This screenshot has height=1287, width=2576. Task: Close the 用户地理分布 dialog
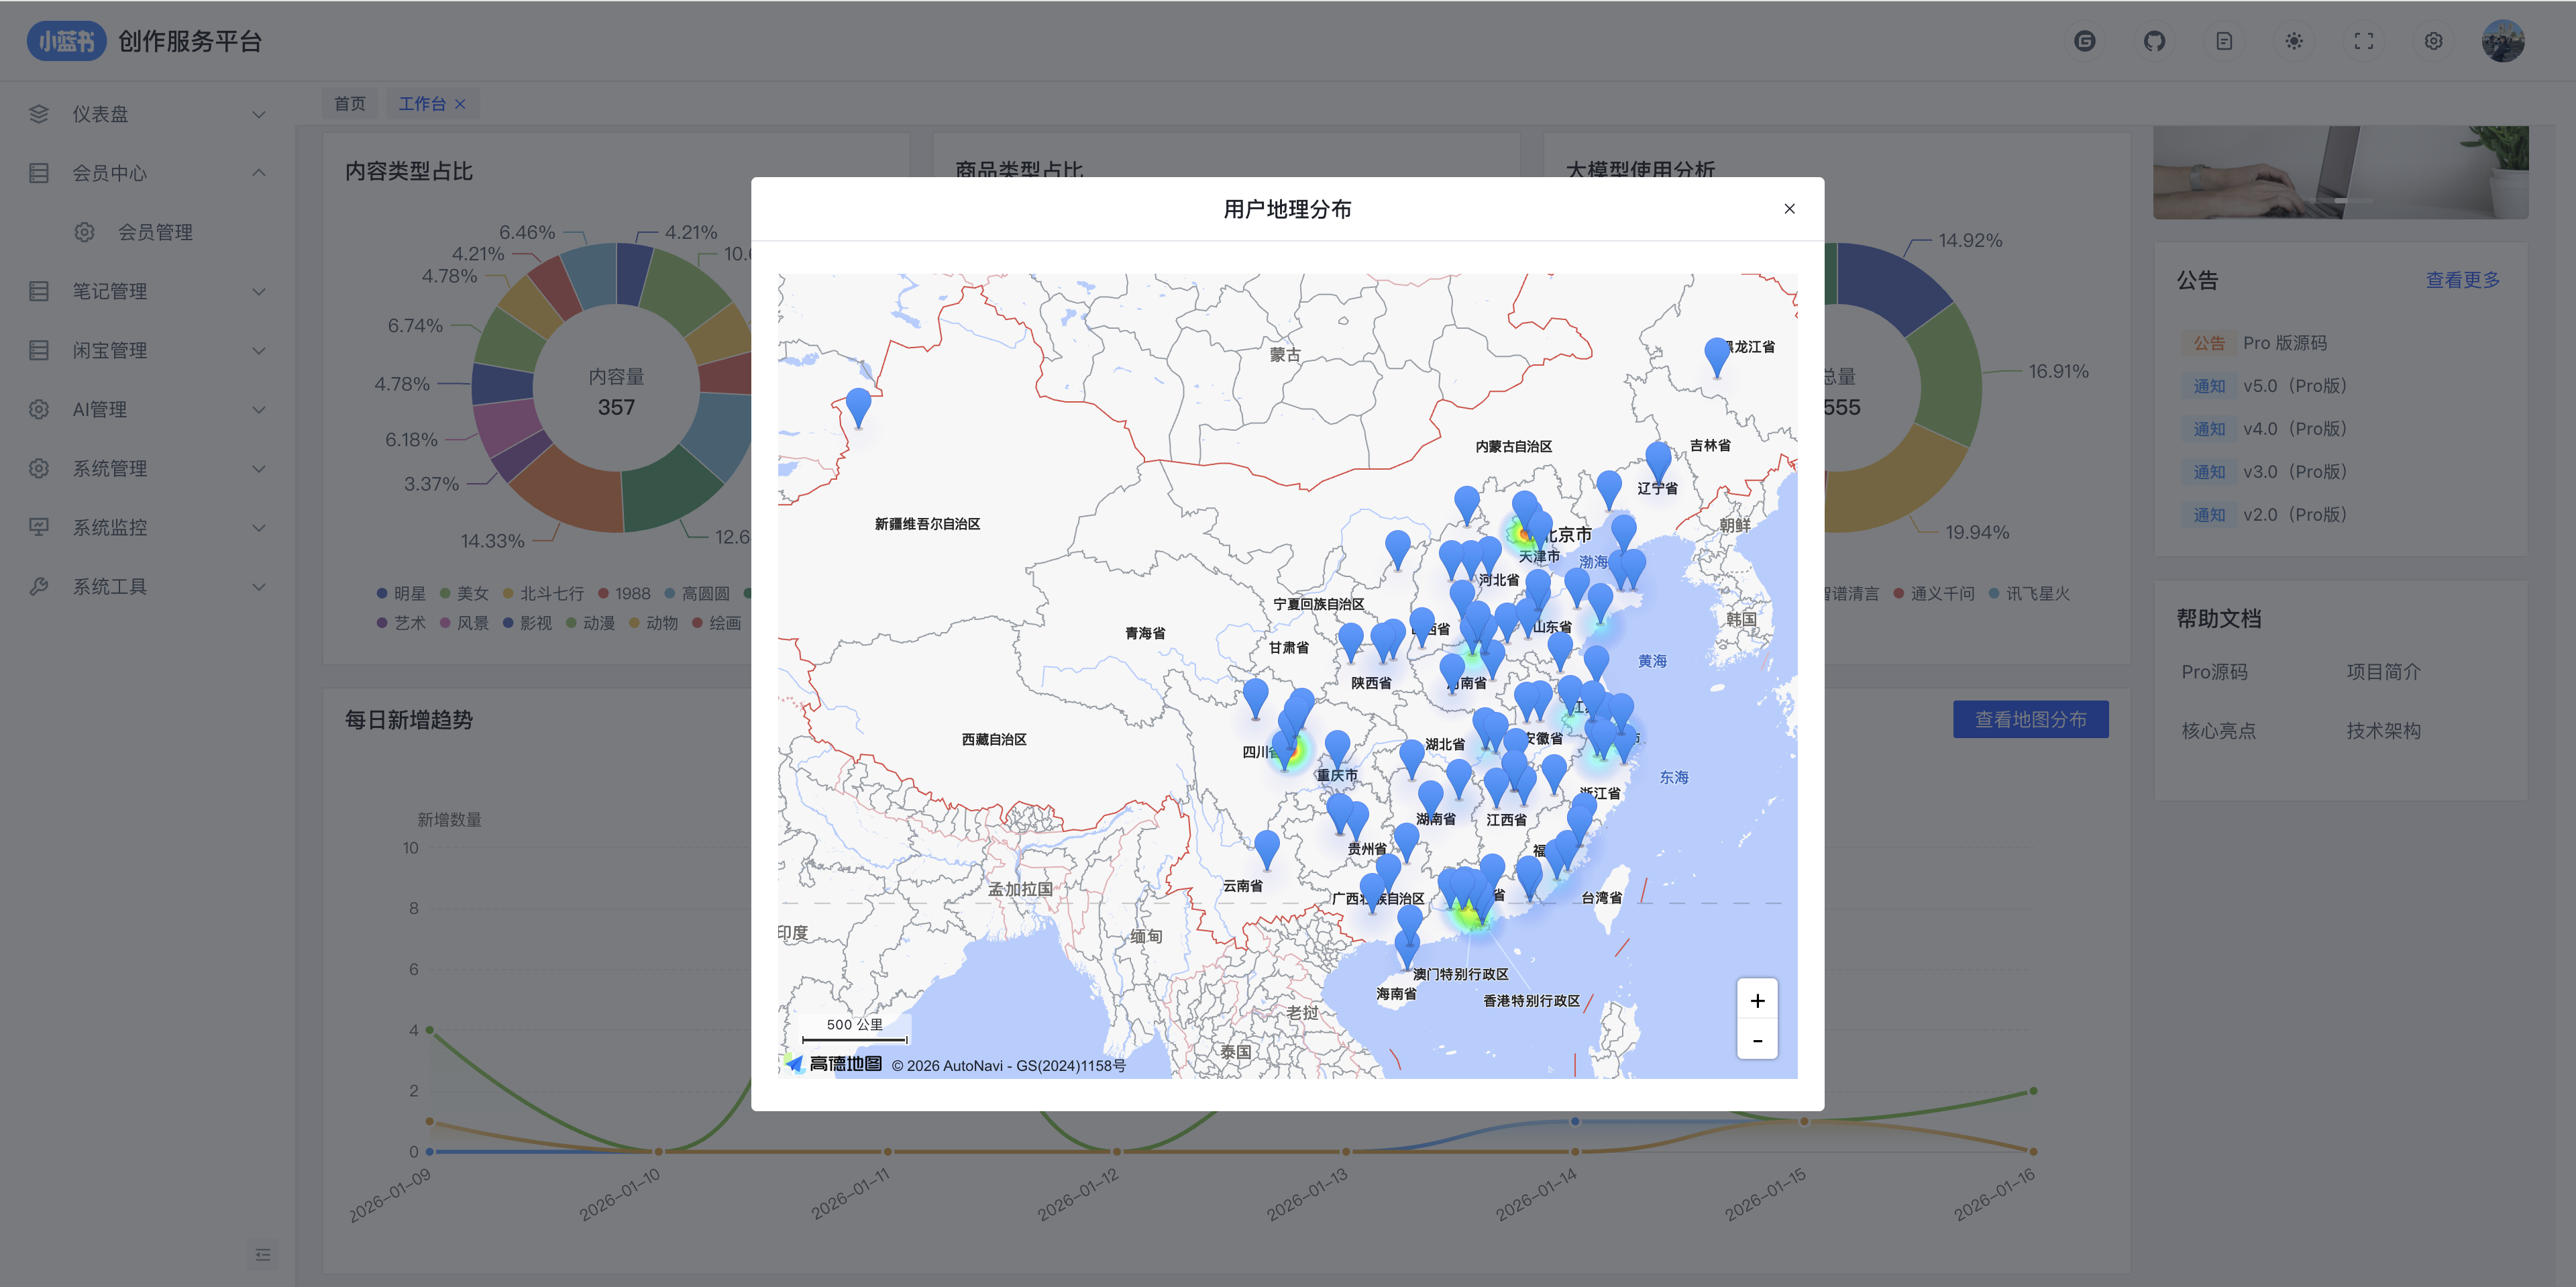[x=1789, y=208]
